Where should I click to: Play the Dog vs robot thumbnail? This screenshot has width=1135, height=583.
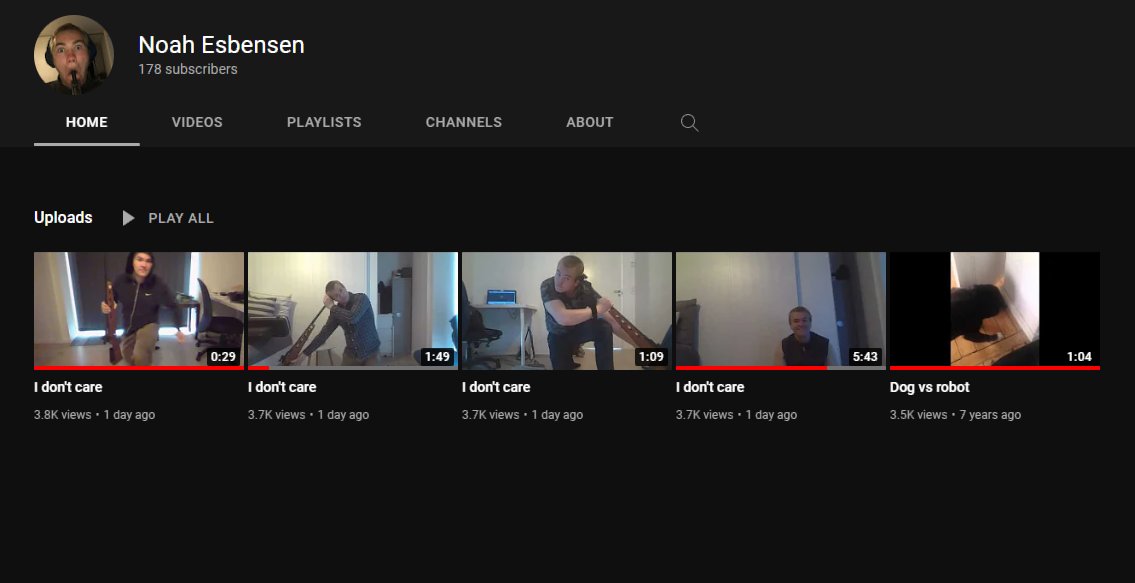pyautogui.click(x=995, y=311)
